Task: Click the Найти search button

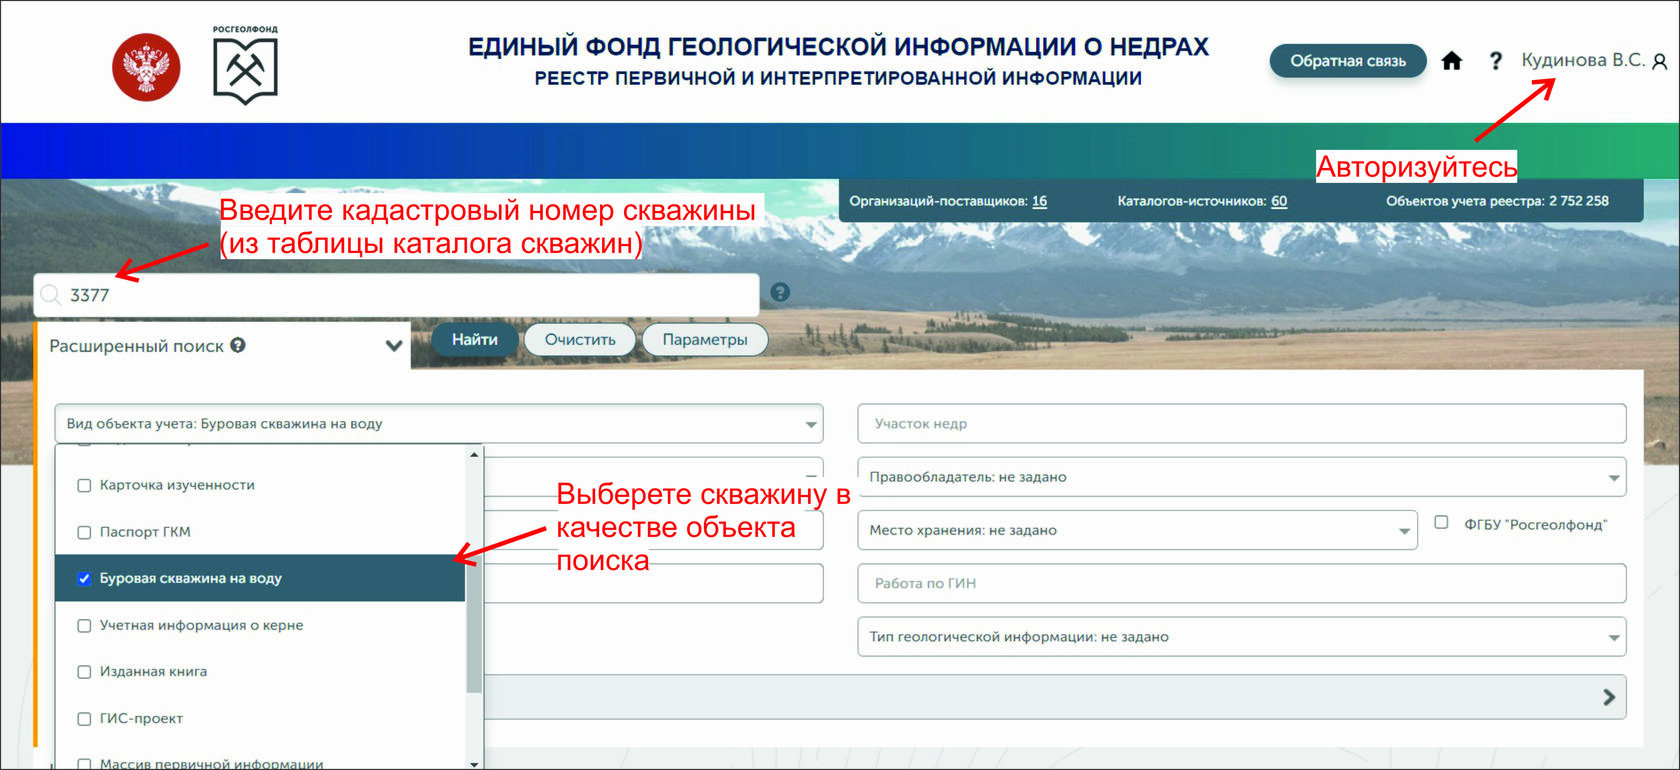Action: pyautogui.click(x=475, y=340)
